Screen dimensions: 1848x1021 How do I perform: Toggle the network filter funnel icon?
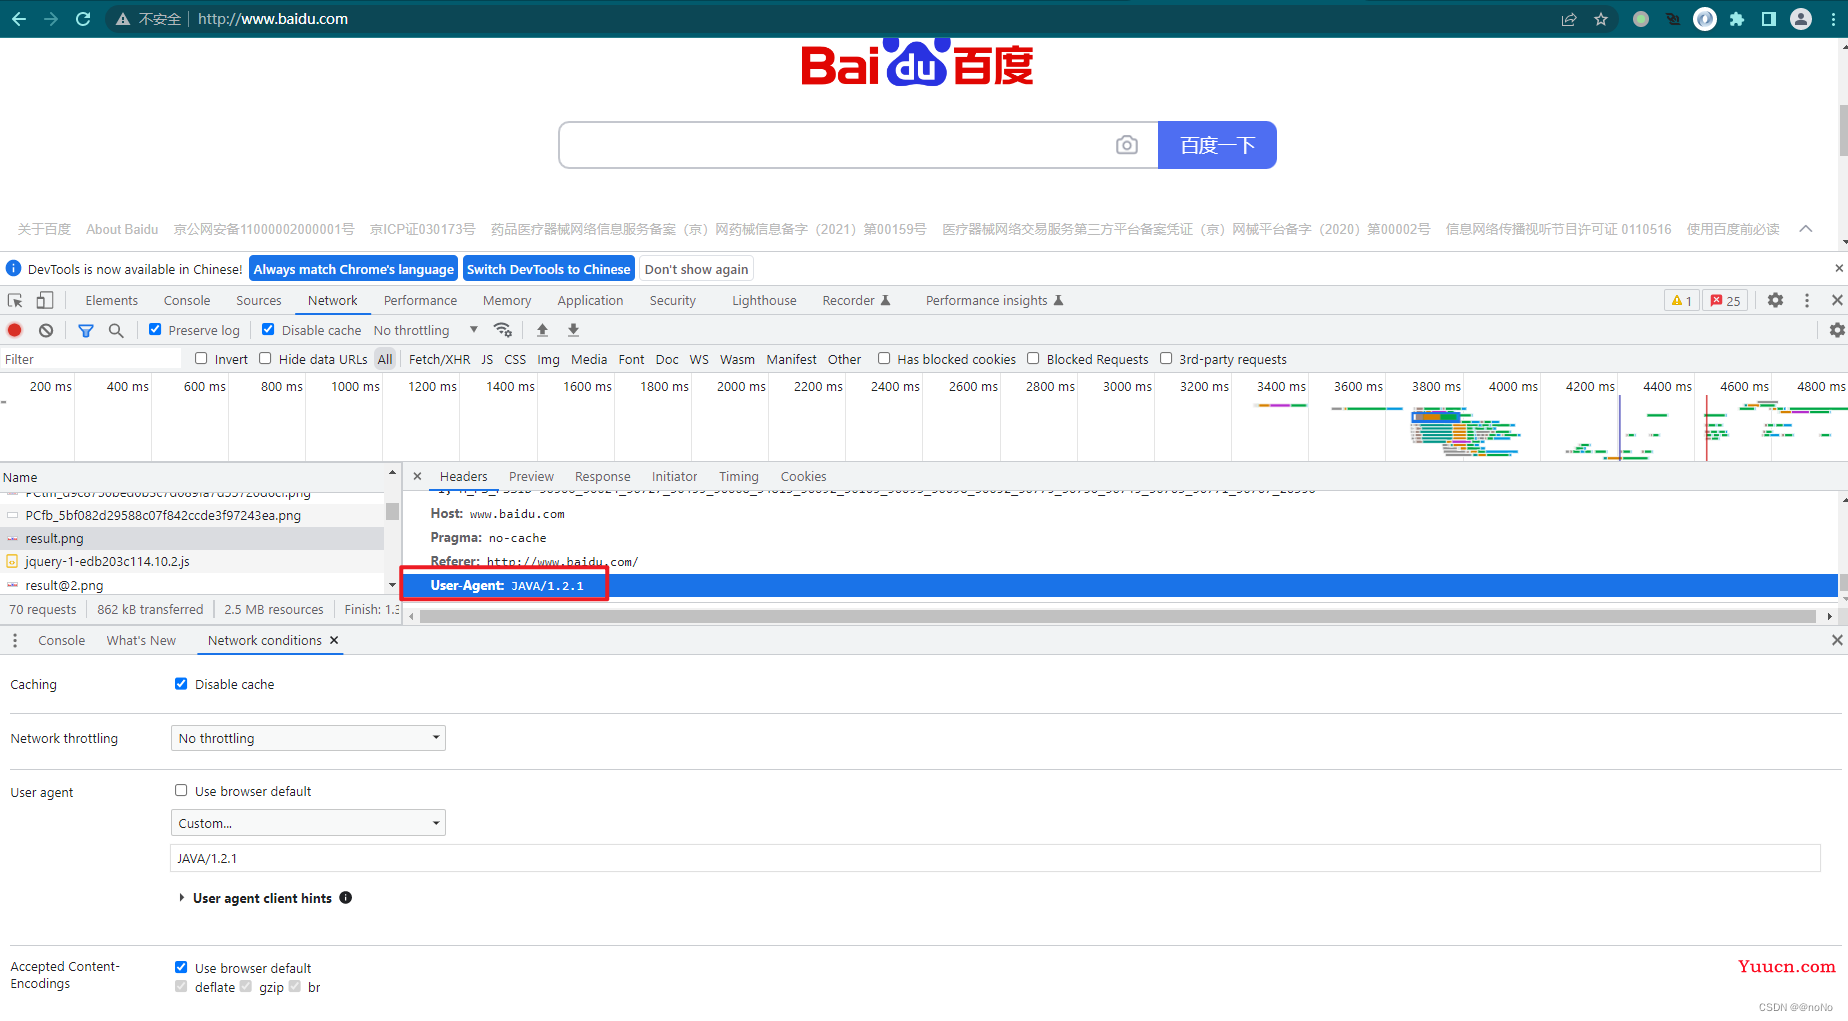click(x=86, y=330)
